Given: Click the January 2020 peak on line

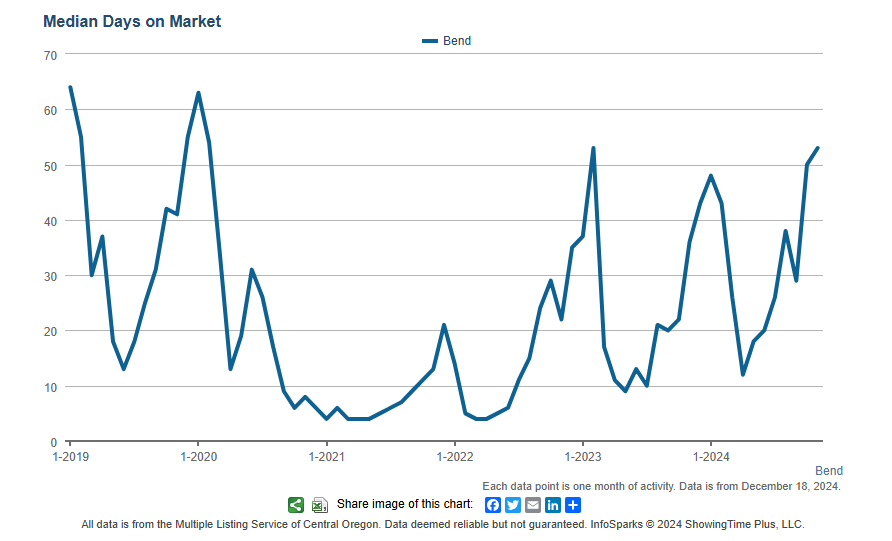Looking at the screenshot, I should [198, 93].
